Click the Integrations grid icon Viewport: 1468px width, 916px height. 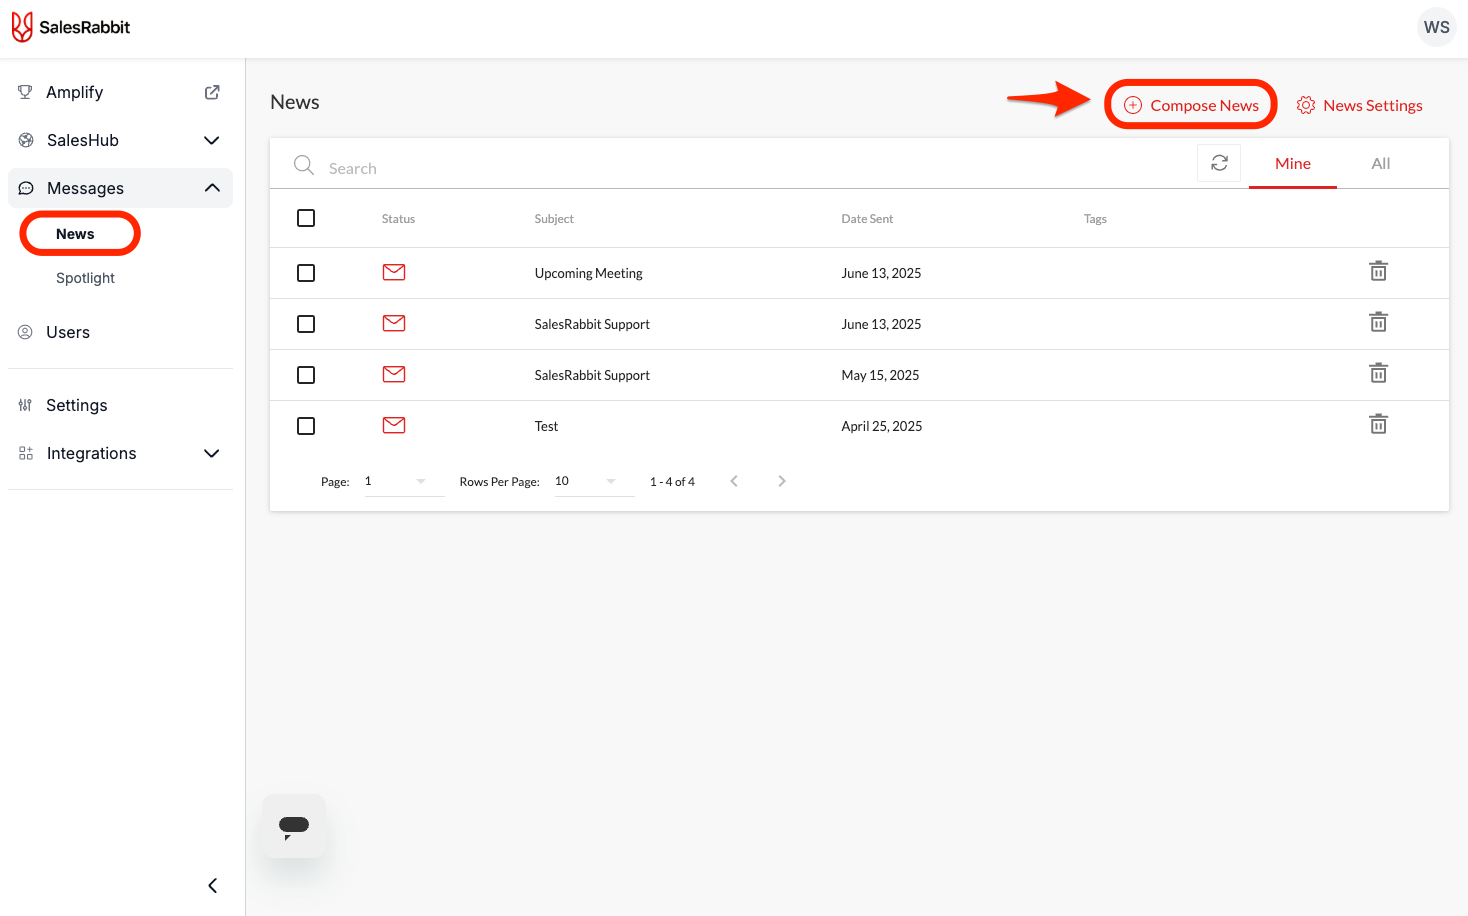point(26,453)
